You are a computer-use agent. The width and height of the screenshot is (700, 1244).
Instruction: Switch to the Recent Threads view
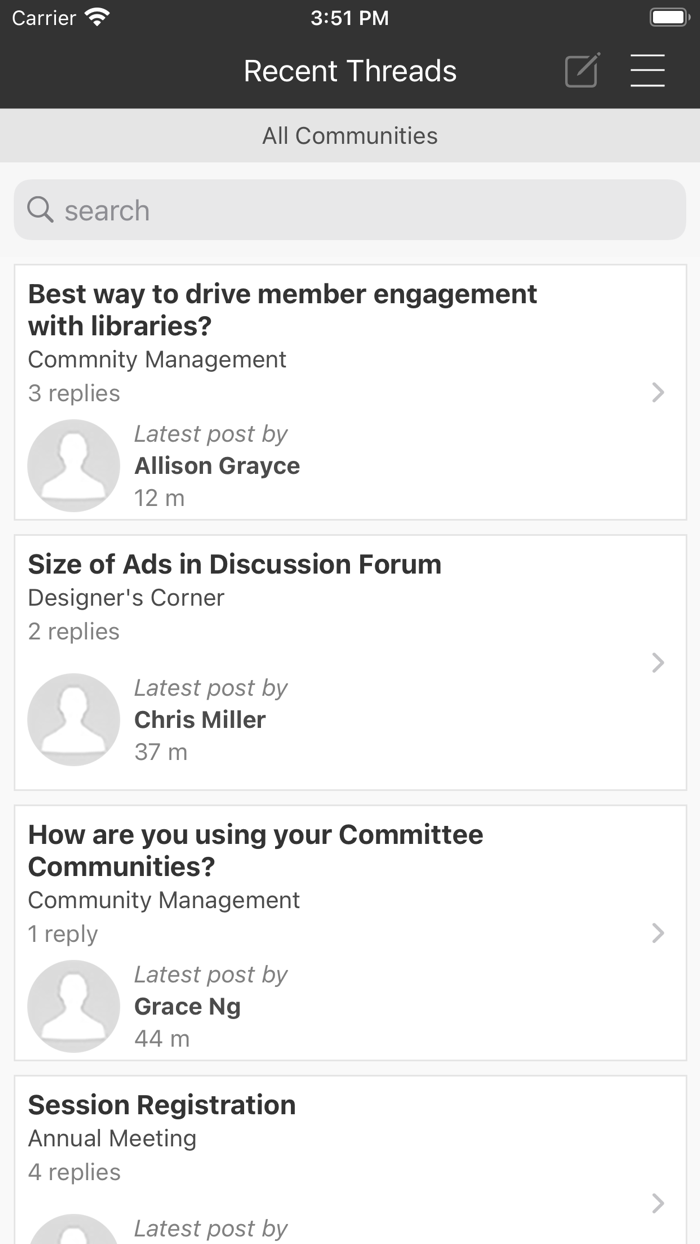point(350,70)
